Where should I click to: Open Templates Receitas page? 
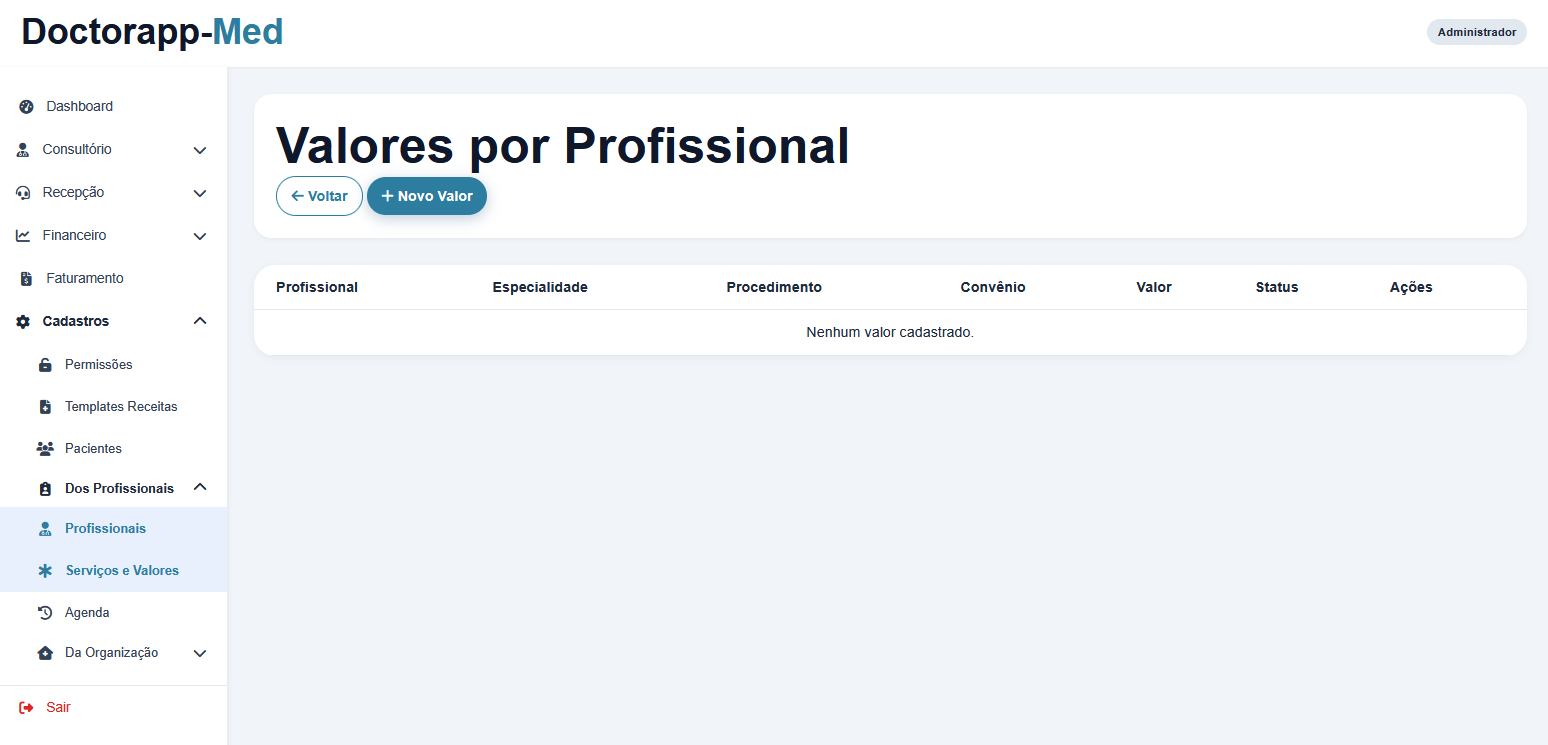click(114, 406)
